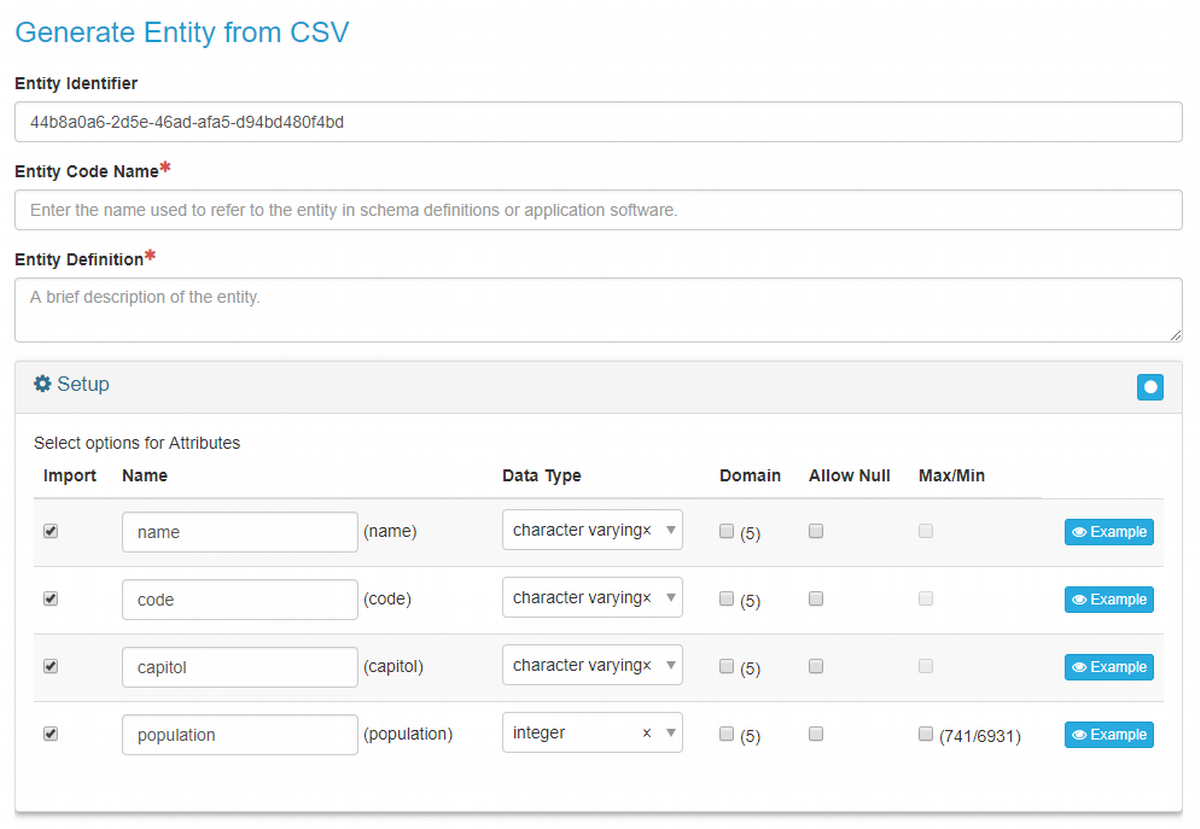Click the Setup heading with gear icon
Viewport: 1200px width, 829px height.
click(72, 384)
